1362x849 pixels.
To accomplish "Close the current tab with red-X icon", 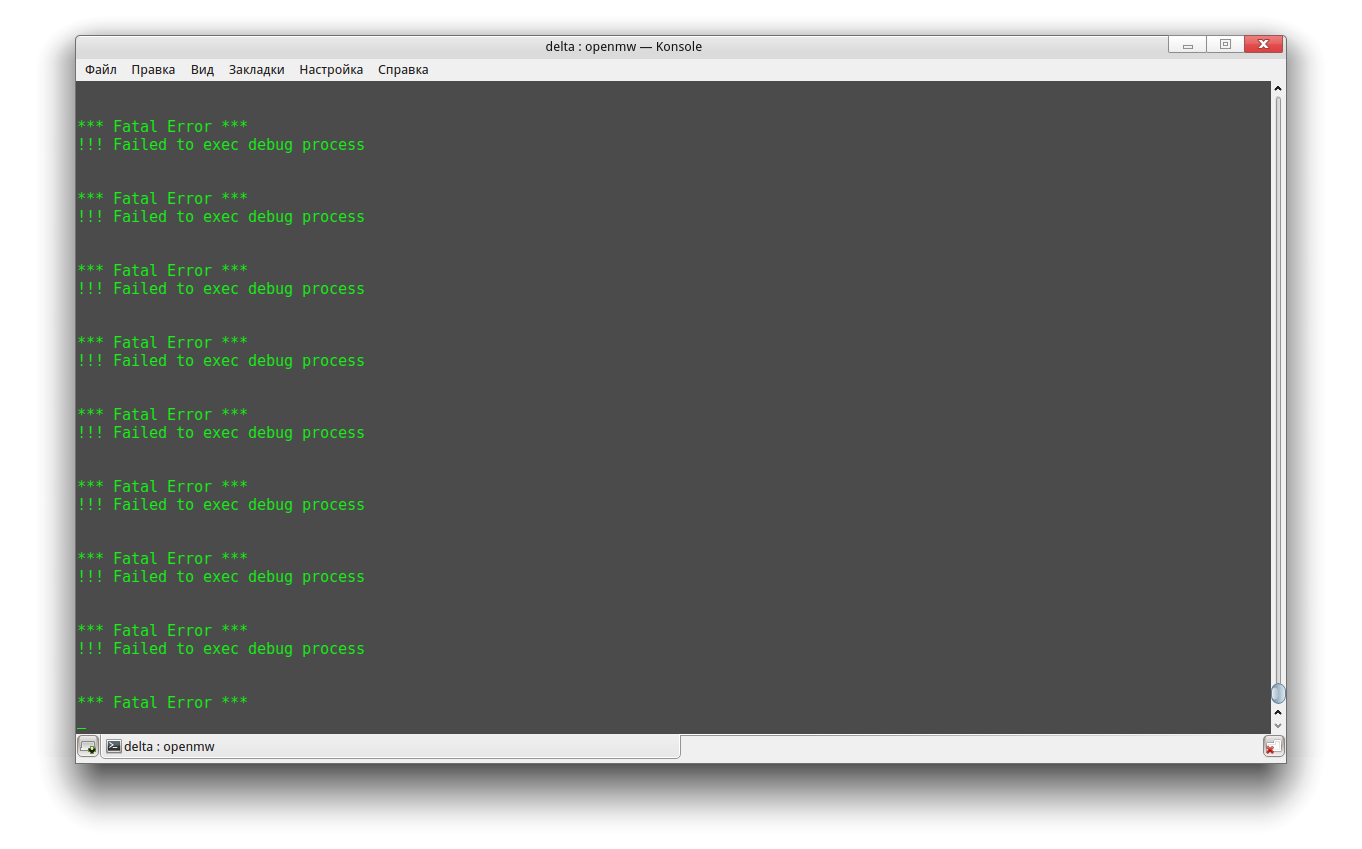I will click(x=1273, y=746).
